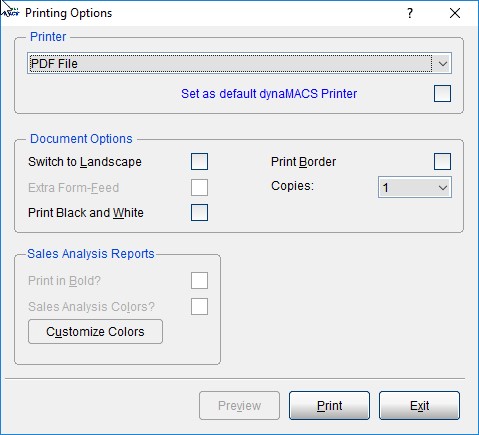Click the Print Border label text
Viewport: 479px width, 435px height.
[303, 162]
